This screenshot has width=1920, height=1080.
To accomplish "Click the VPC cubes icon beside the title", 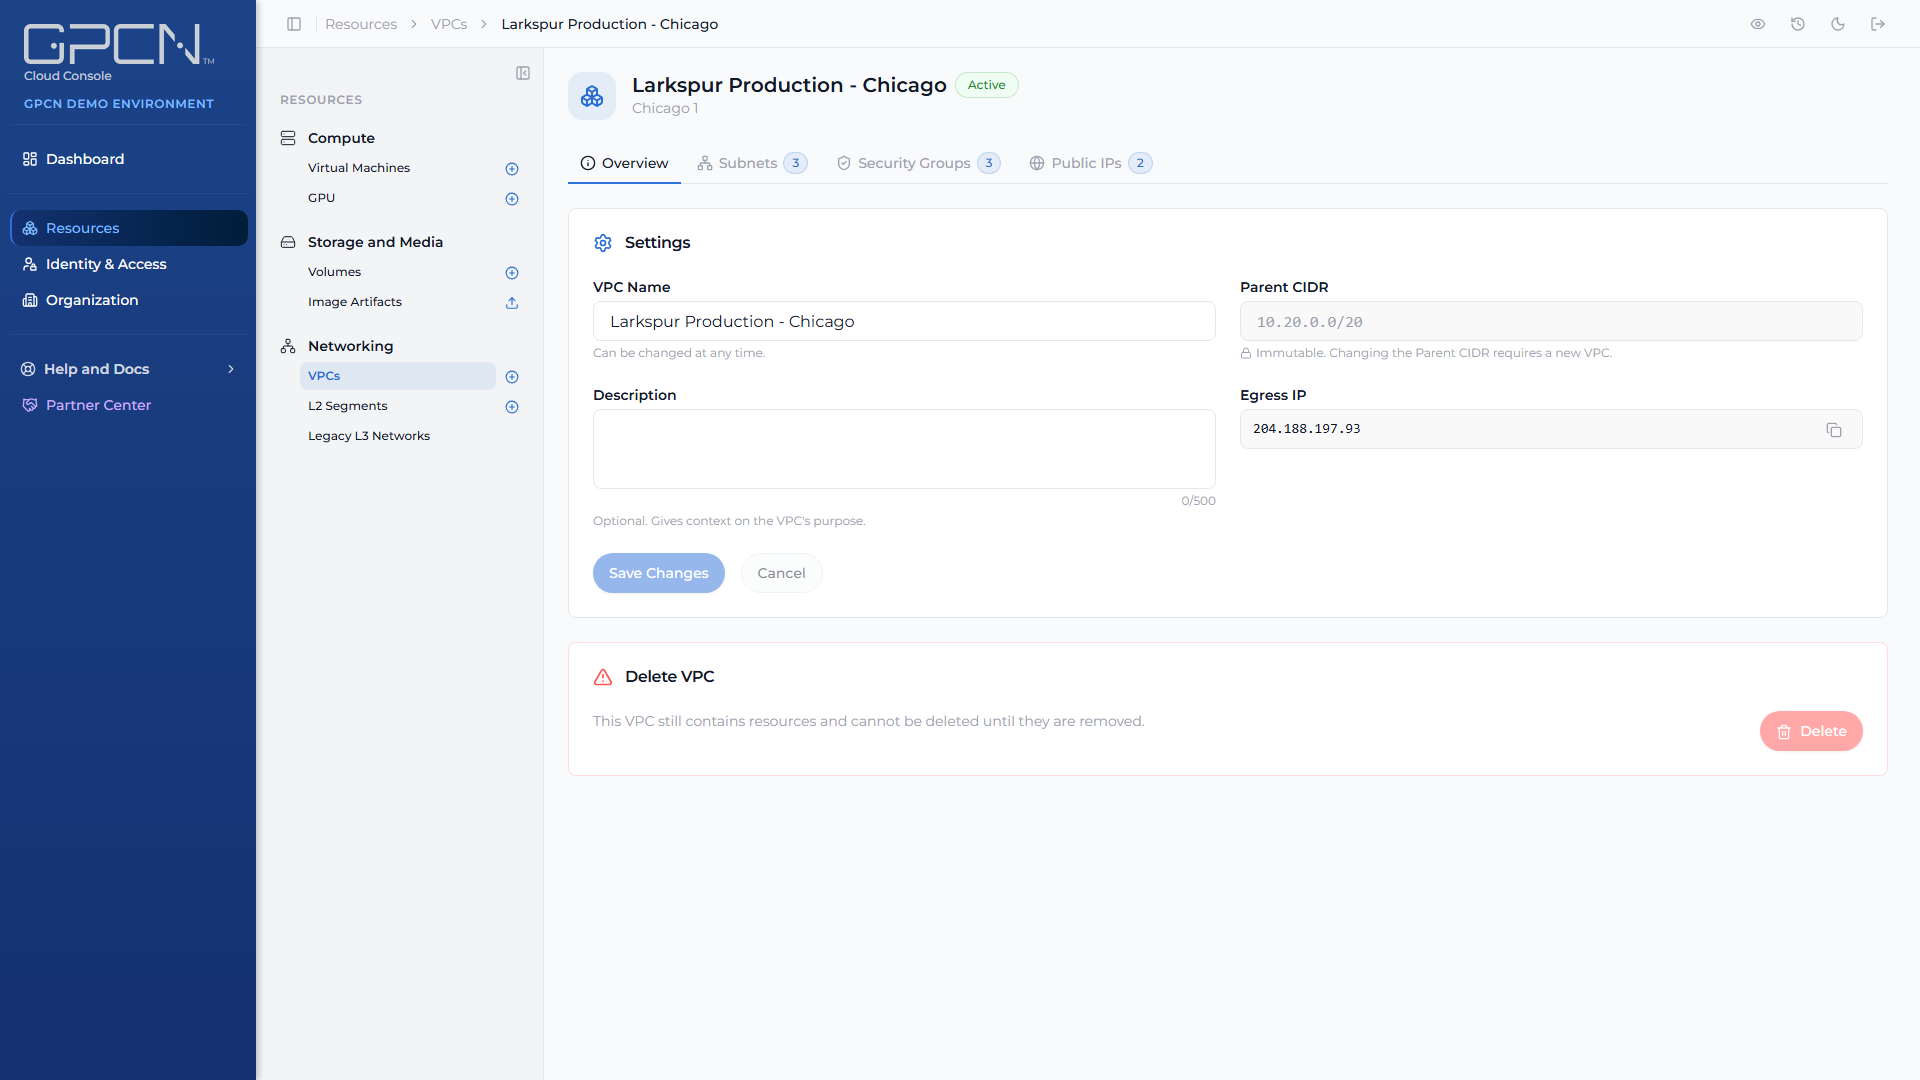I will pyautogui.click(x=592, y=96).
